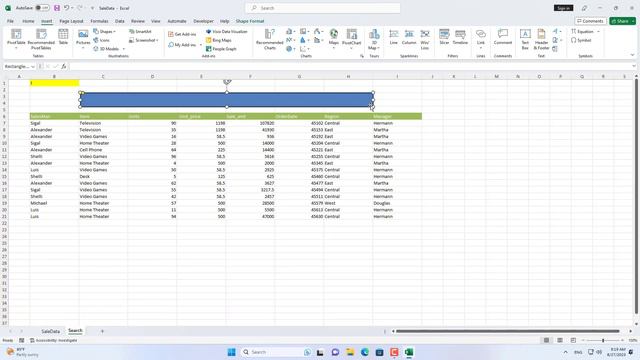Screen dimensions: 640x360
Task: Insert Icons from the Illustrations group
Action: click(102, 40)
